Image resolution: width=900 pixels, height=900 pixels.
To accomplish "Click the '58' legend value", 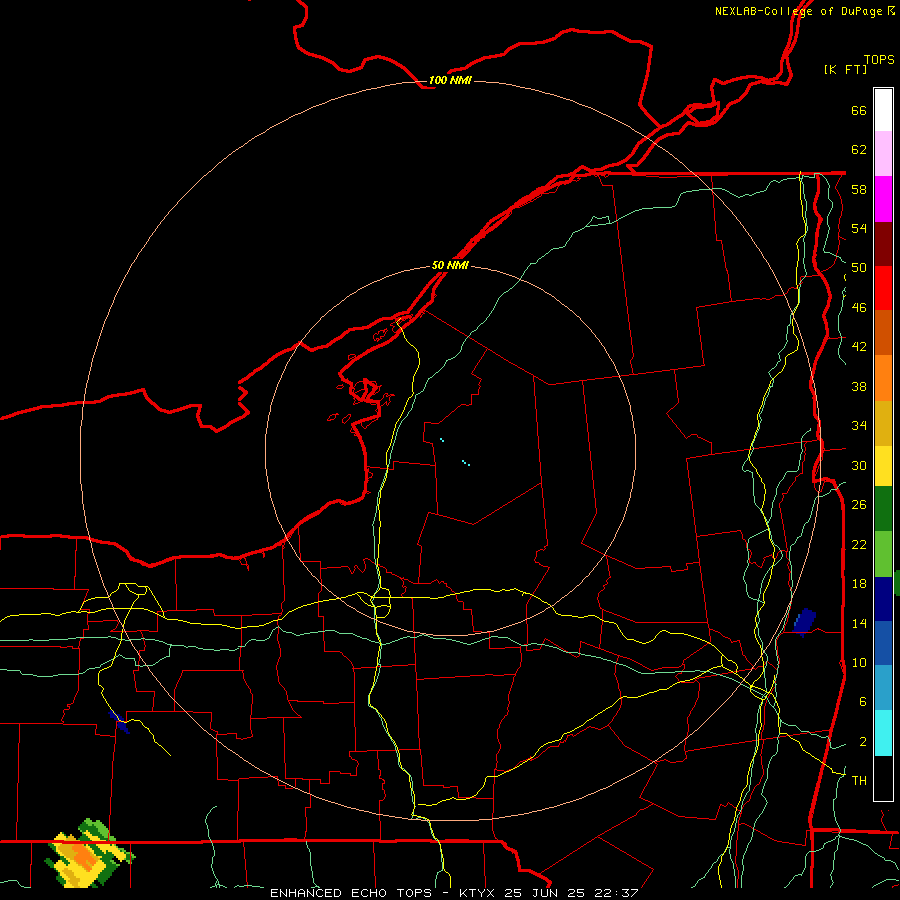I will coord(859,189).
